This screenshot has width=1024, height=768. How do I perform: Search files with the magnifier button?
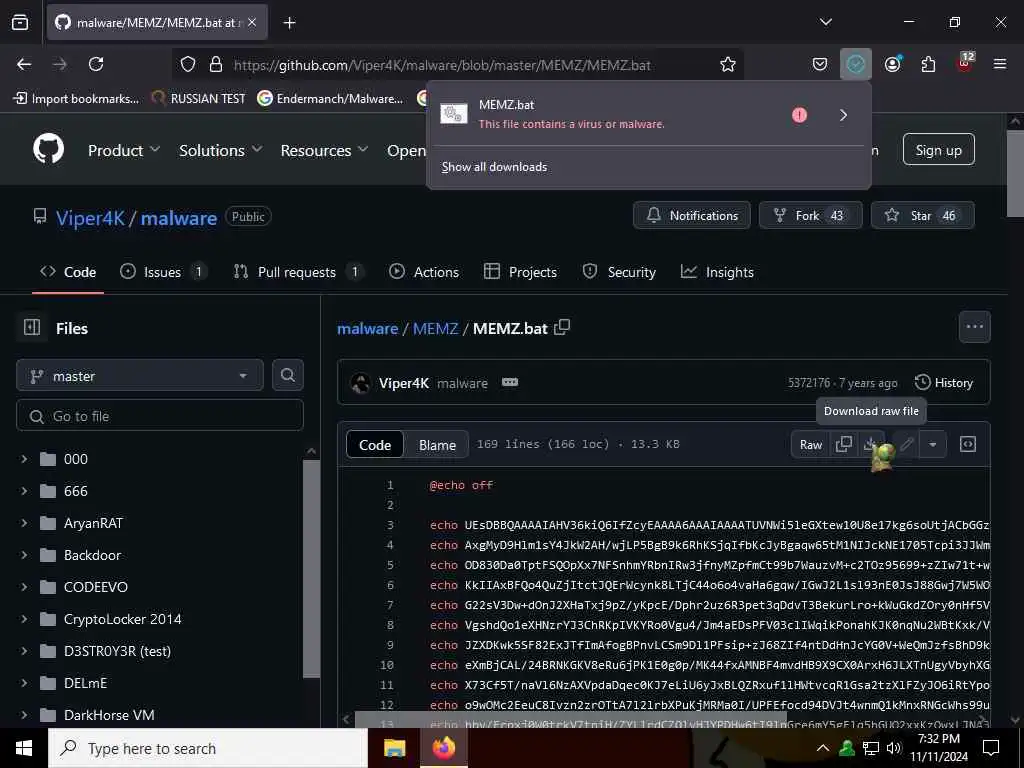click(x=287, y=376)
